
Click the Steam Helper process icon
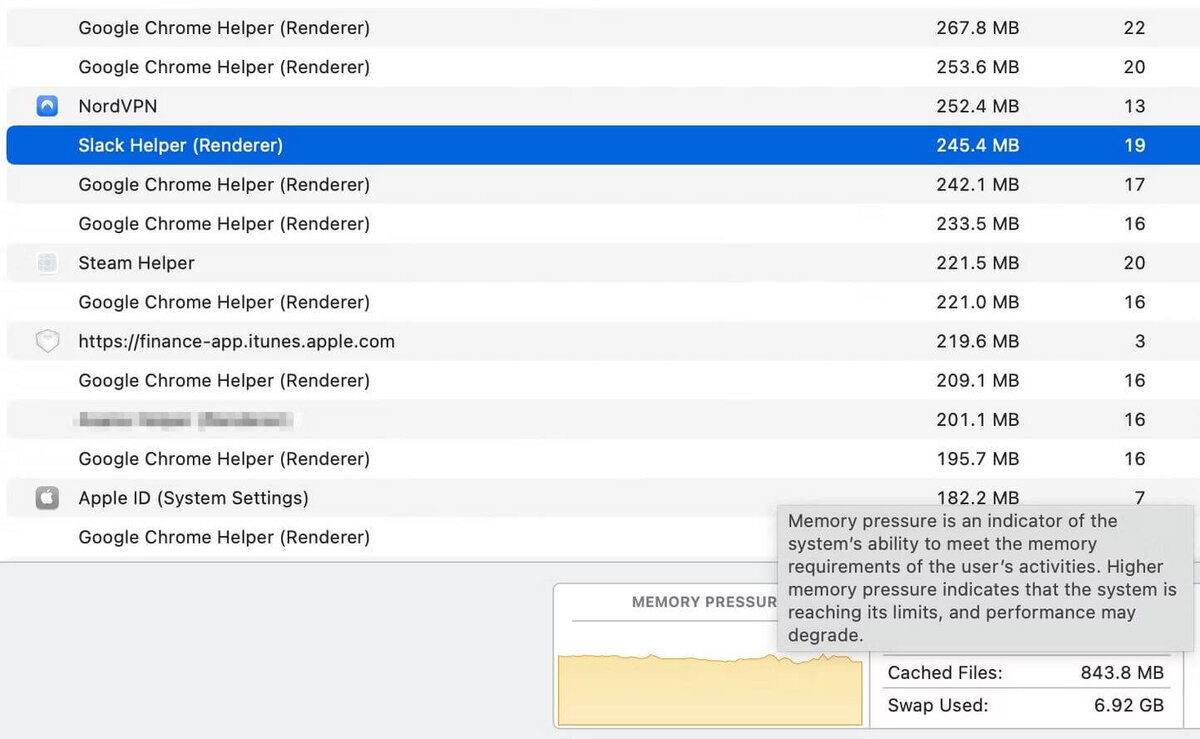(x=47, y=263)
